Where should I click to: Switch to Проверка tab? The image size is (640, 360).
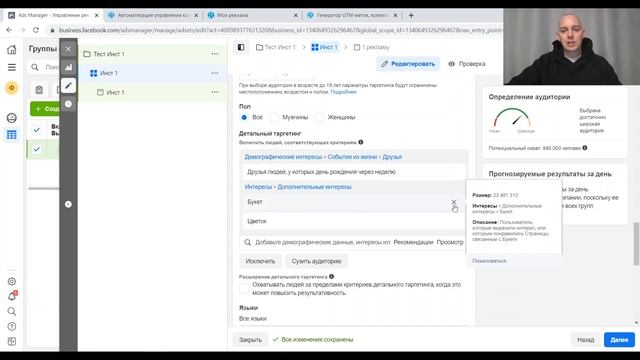(x=467, y=64)
